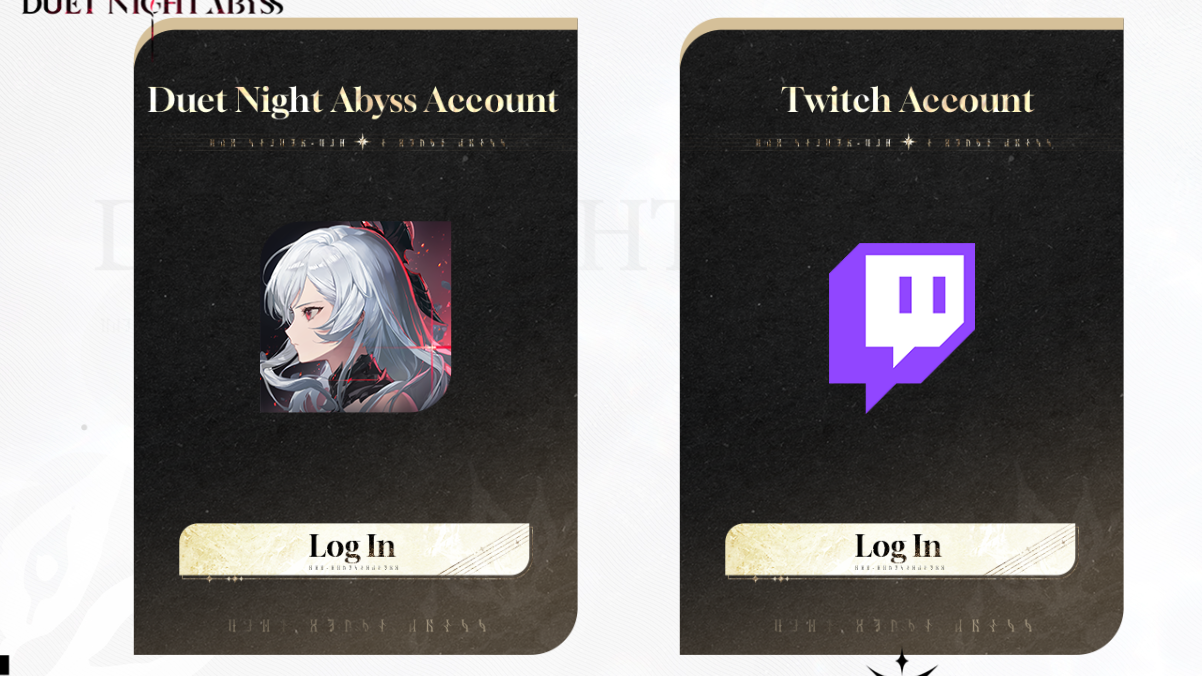Click the star emblem below the Twitch card
The image size is (1202, 676).
click(x=902, y=663)
